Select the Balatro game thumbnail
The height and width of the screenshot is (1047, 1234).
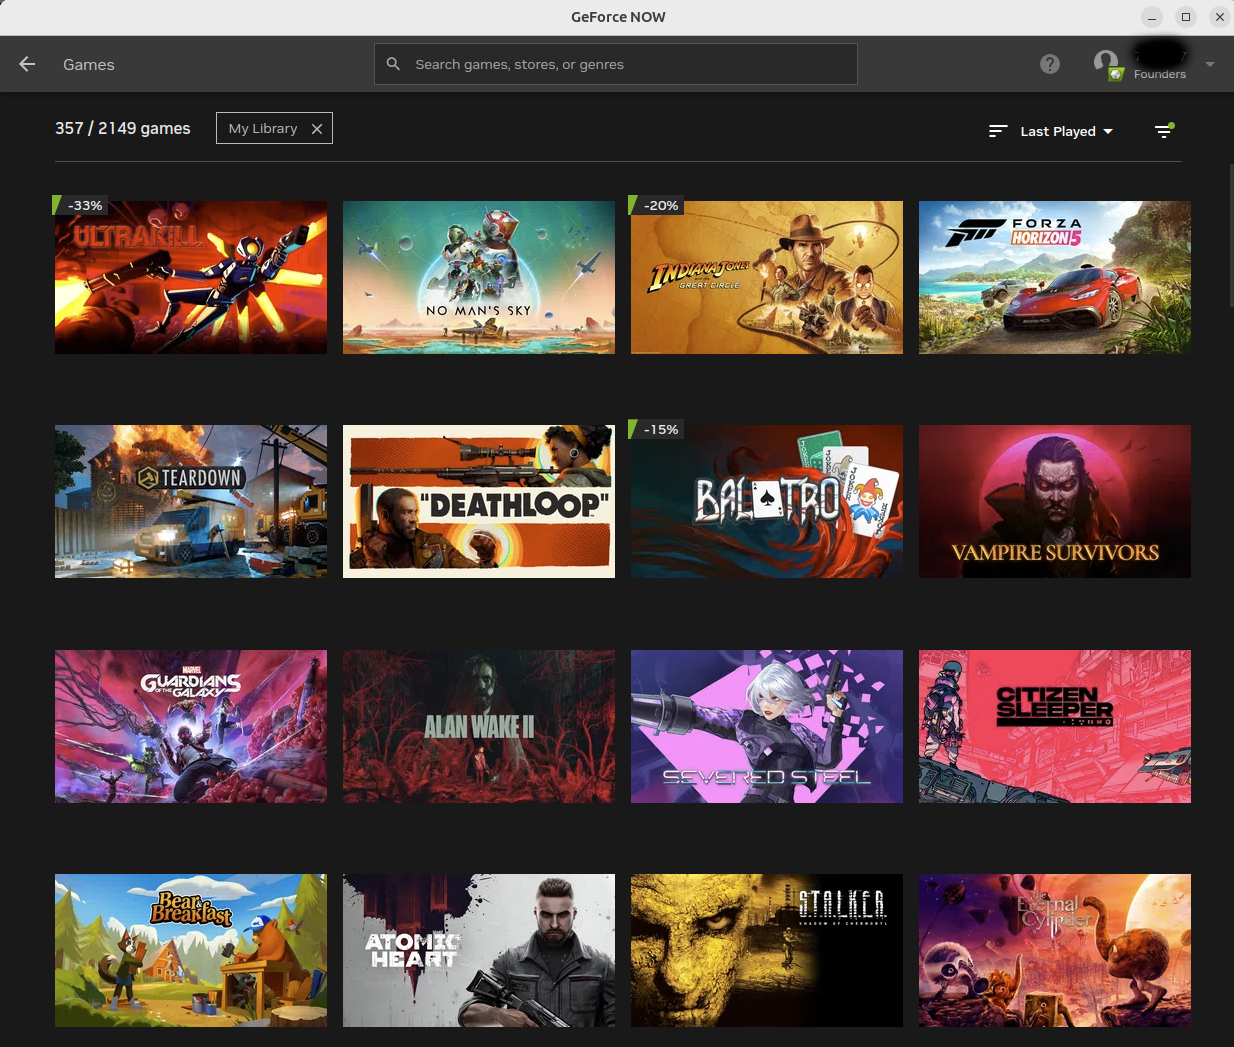[x=767, y=501]
